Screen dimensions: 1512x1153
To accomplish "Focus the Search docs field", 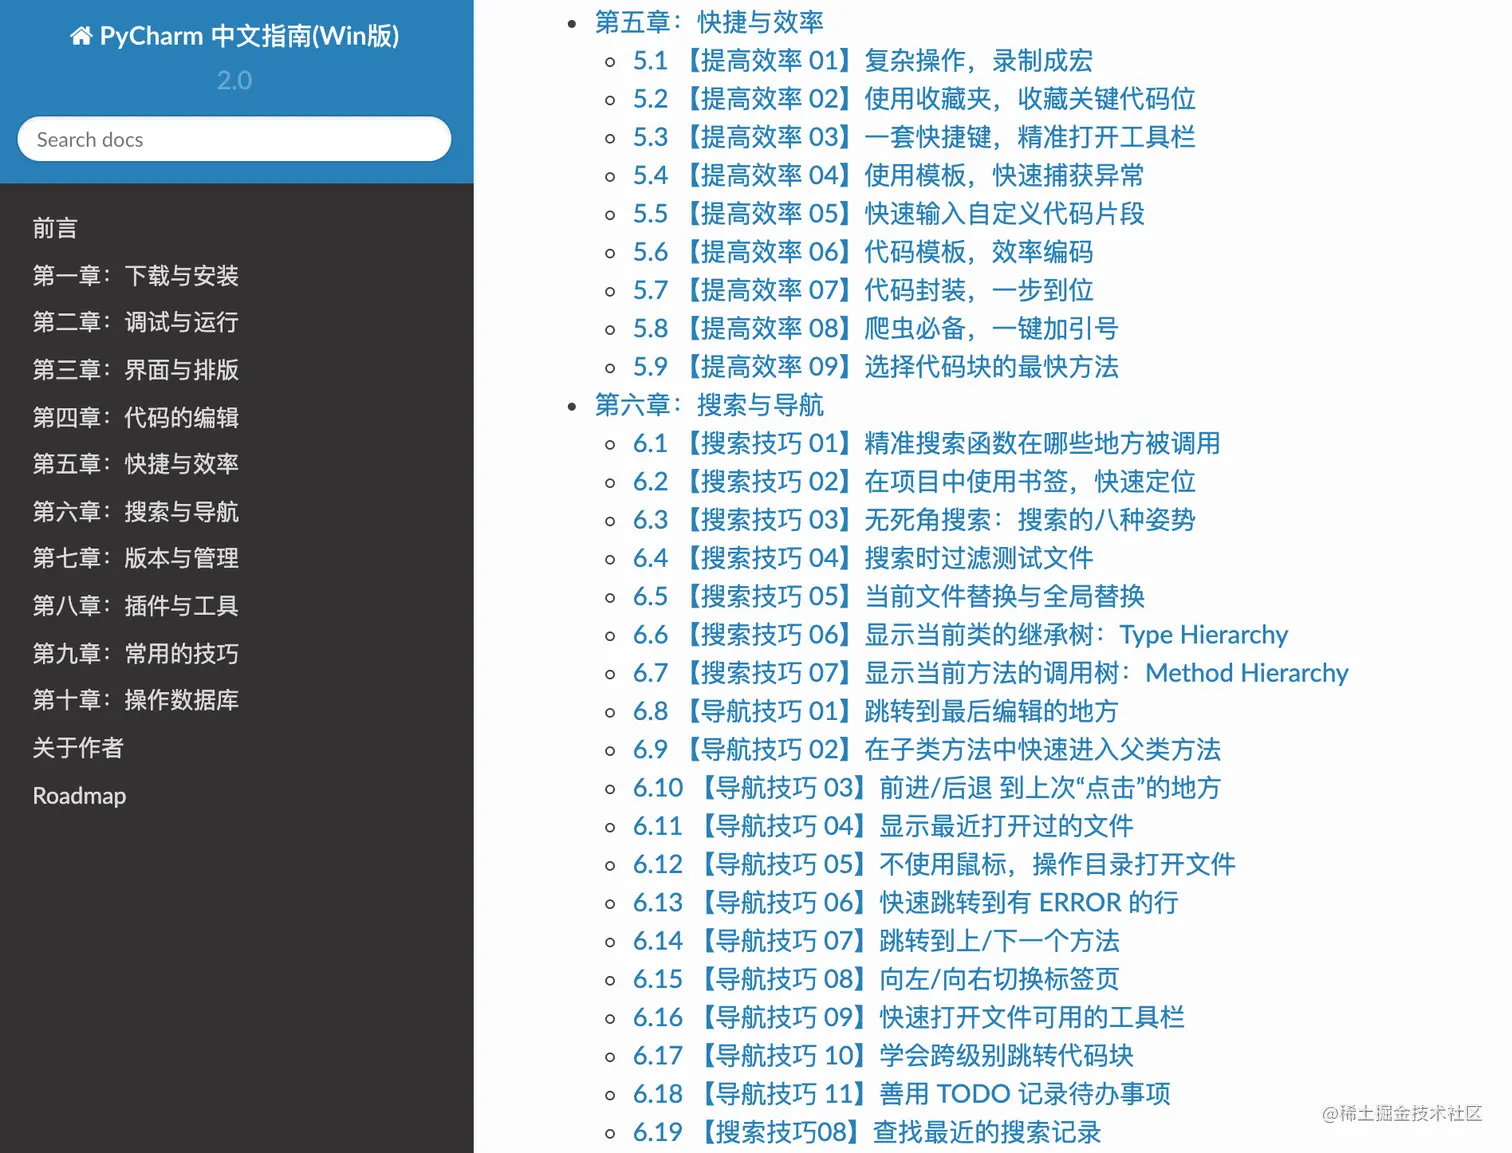I will point(234,139).
